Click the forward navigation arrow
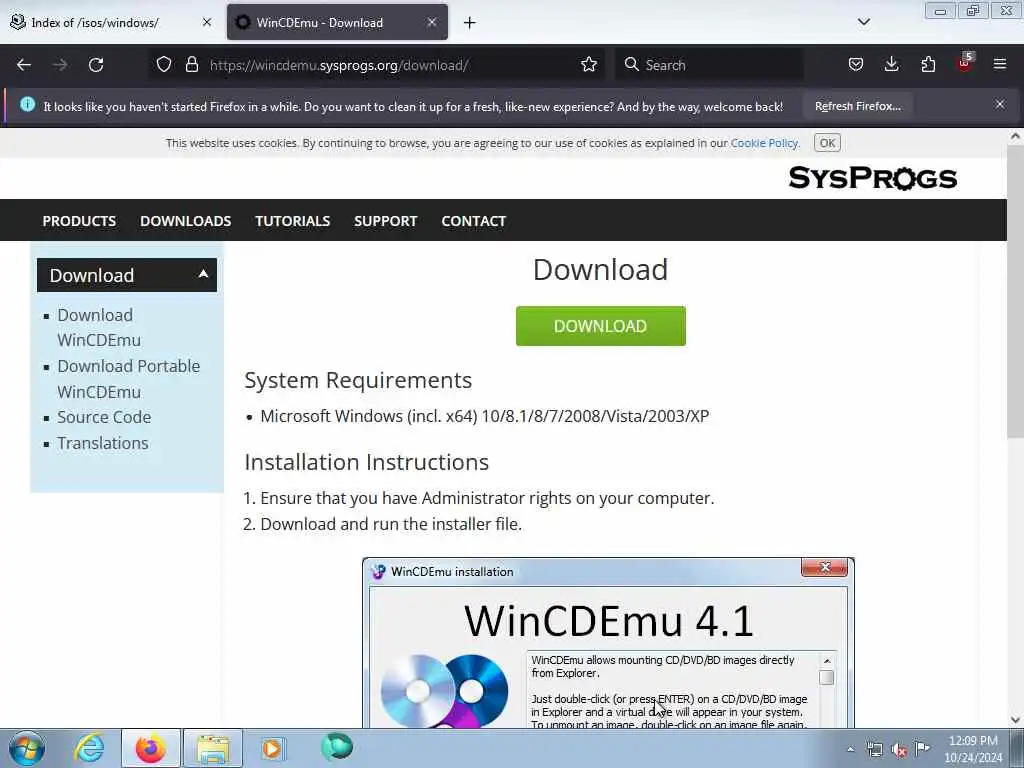This screenshot has height=768, width=1024. point(60,65)
